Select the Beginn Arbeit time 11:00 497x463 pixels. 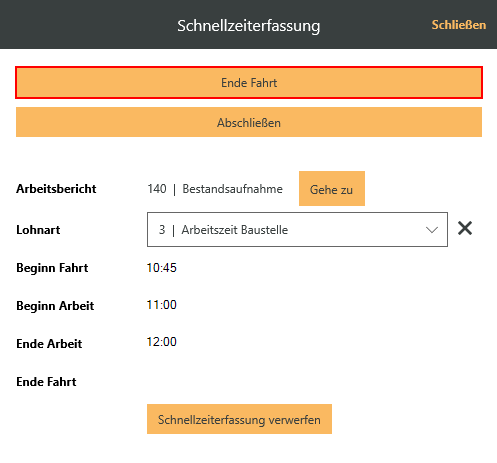pyautogui.click(x=162, y=305)
